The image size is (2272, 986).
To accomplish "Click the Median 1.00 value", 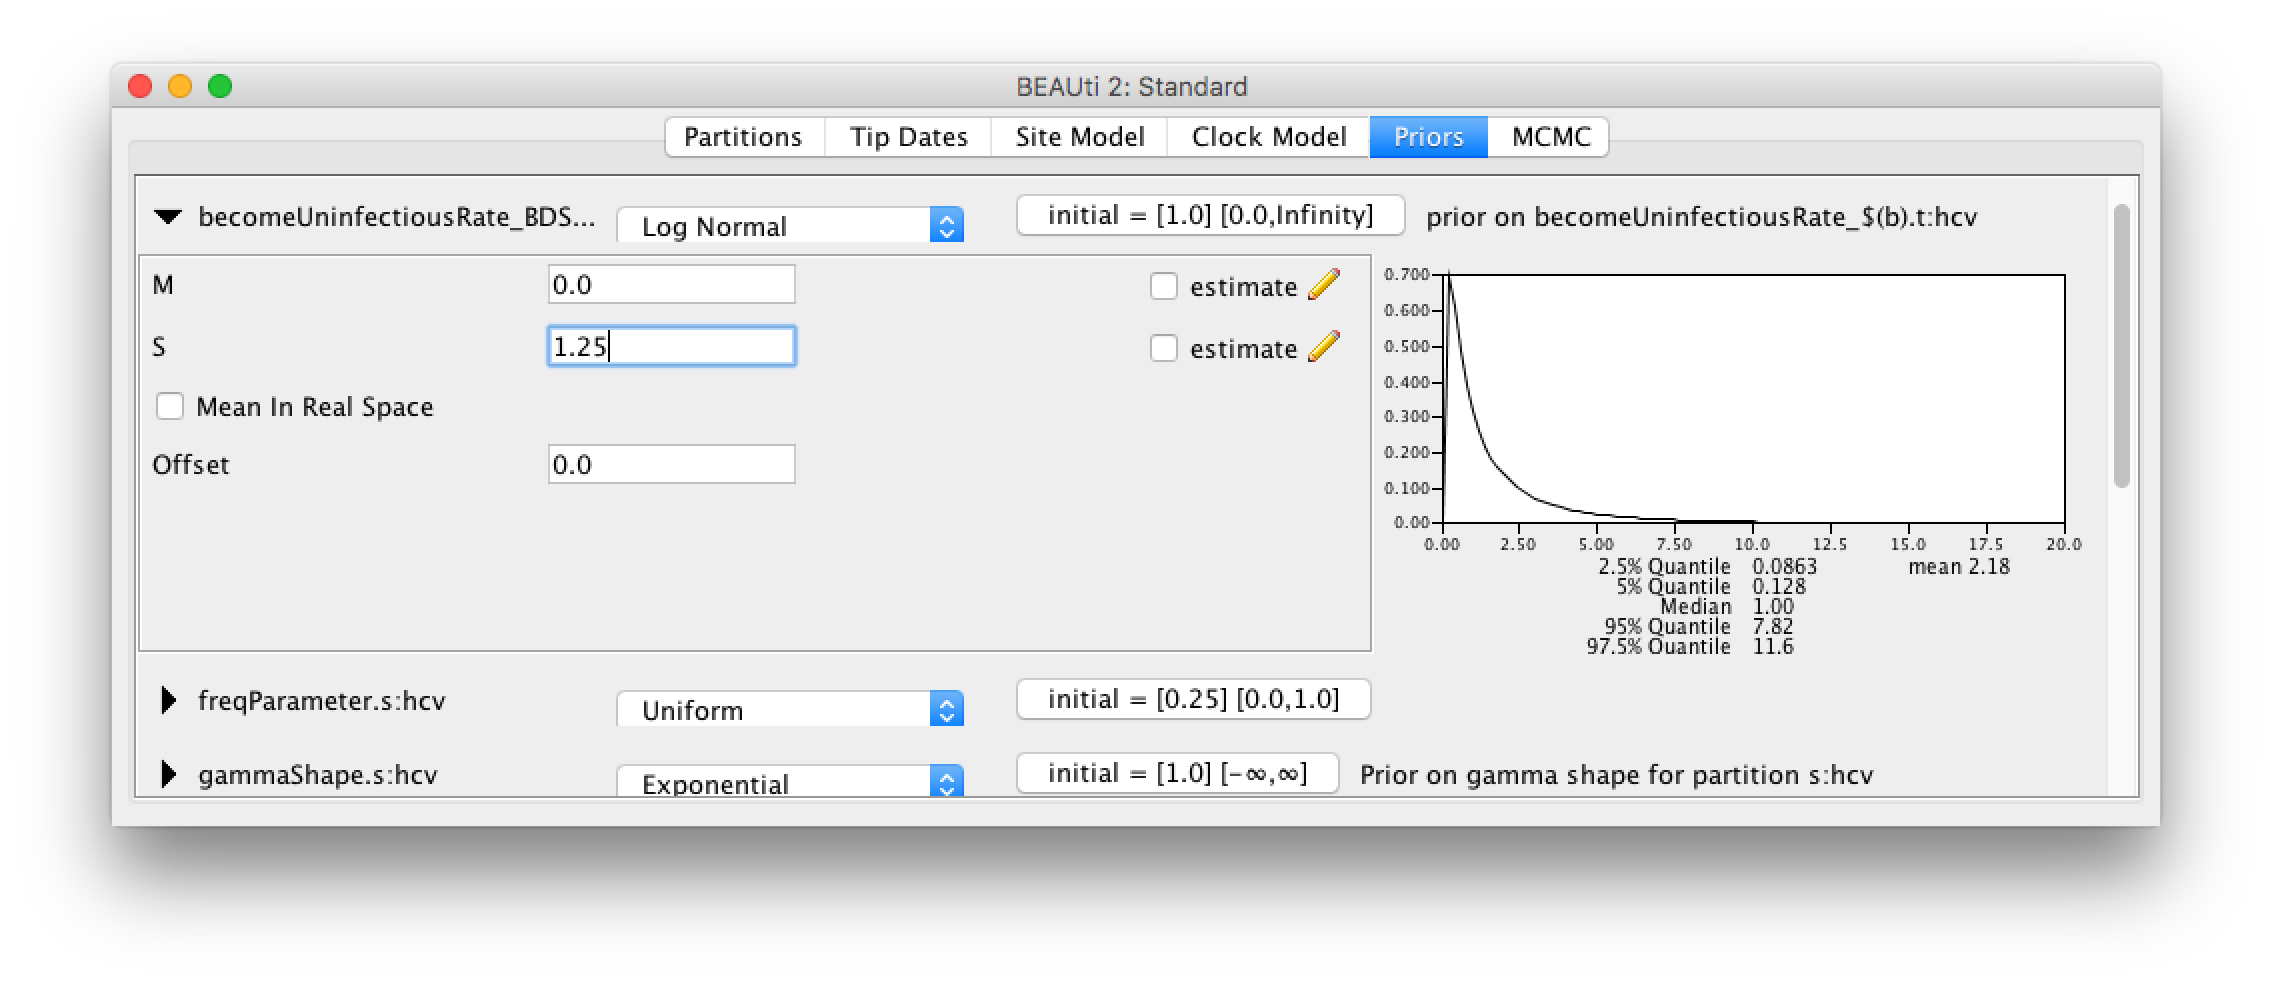I will coord(1773,607).
